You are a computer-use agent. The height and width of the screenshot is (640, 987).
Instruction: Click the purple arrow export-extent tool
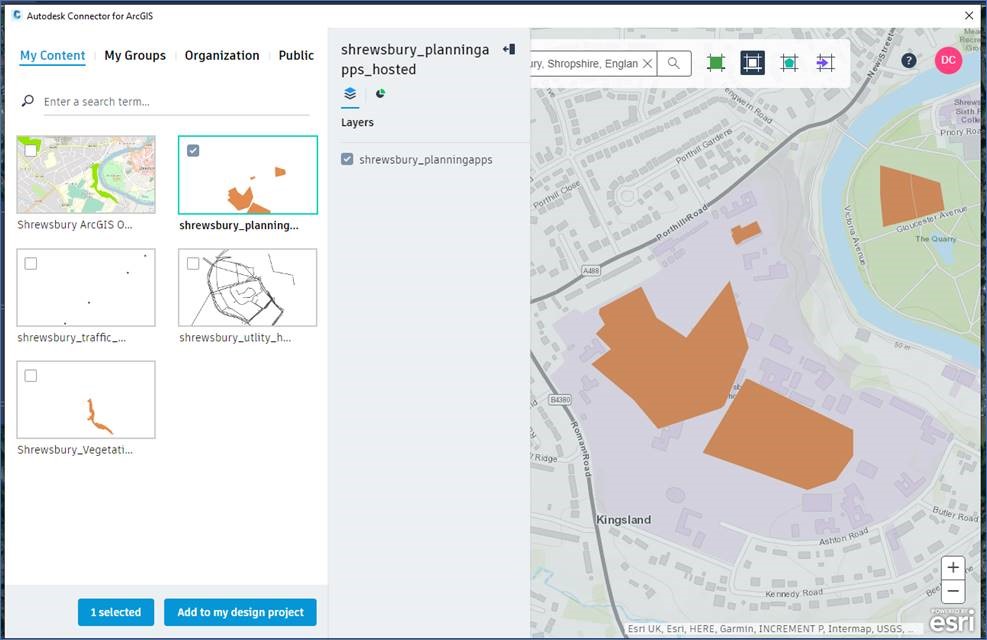click(825, 62)
